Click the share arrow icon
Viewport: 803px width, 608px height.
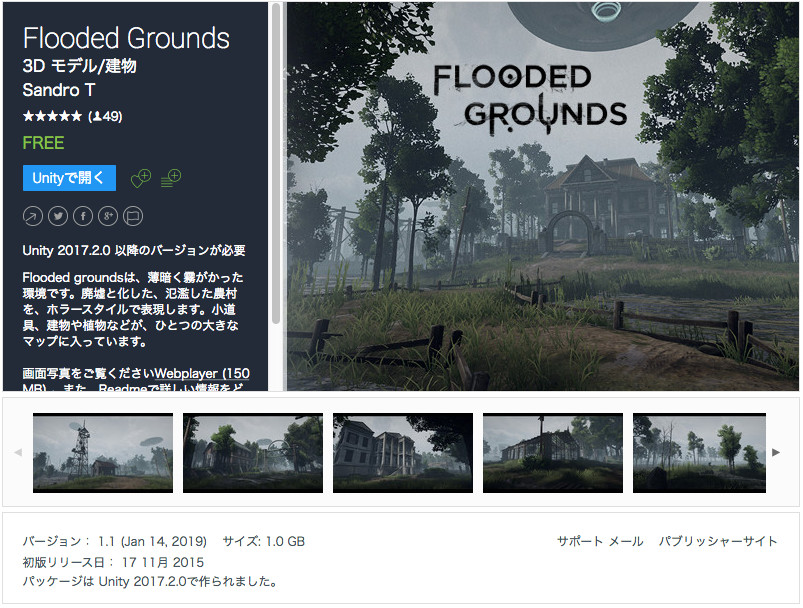[33, 216]
